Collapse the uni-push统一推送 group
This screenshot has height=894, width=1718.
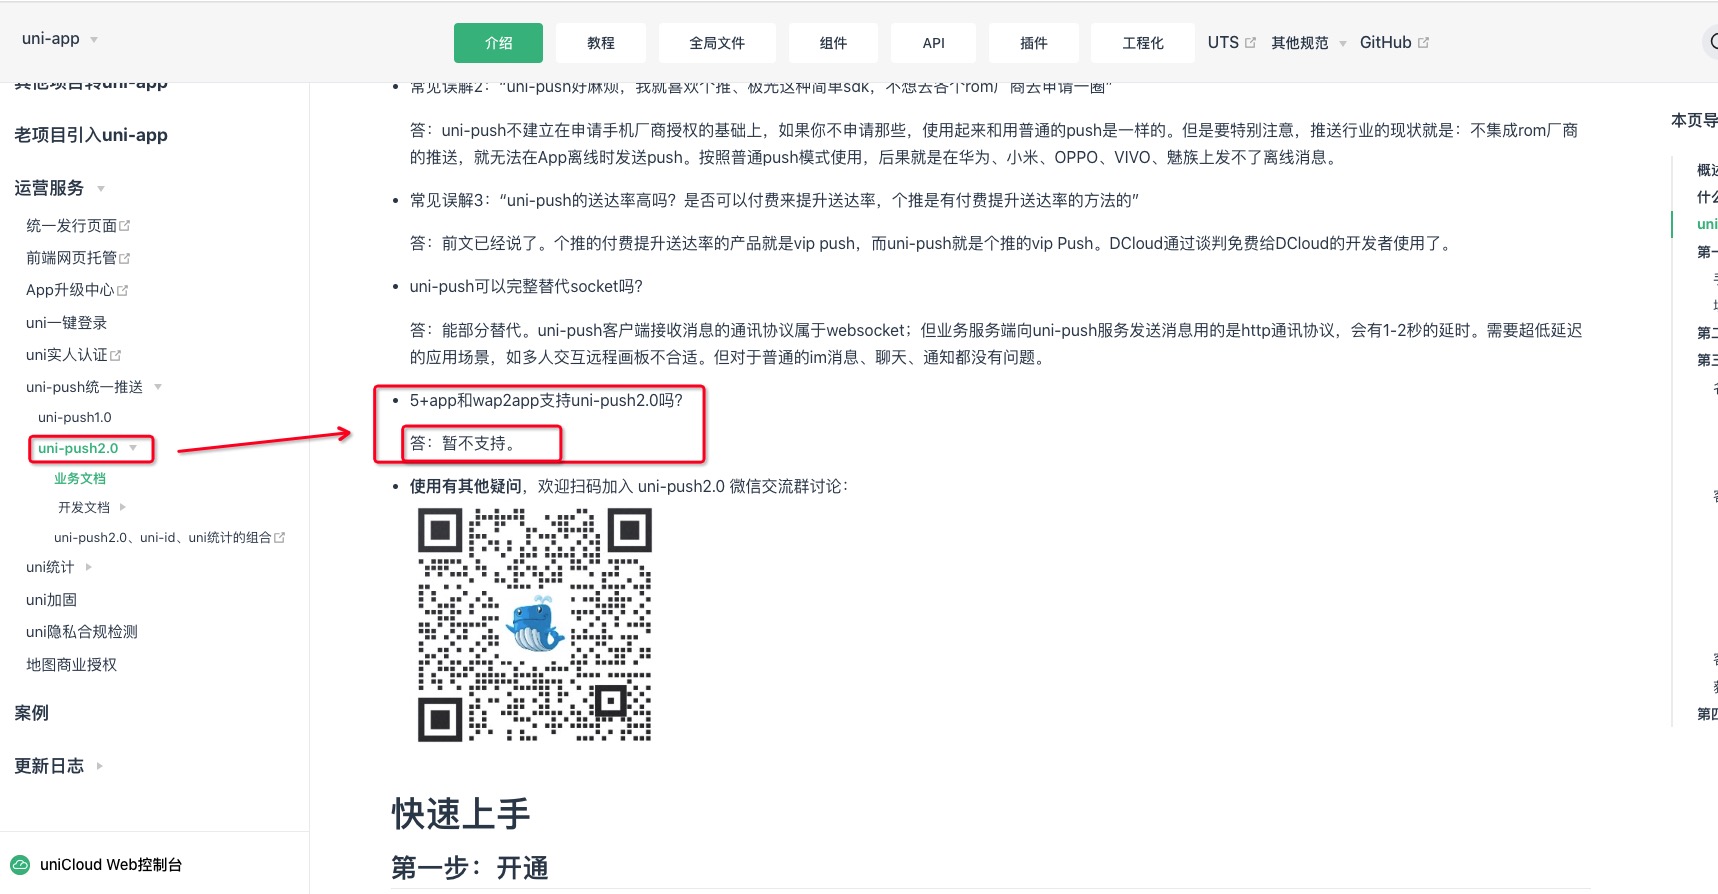click(94, 387)
